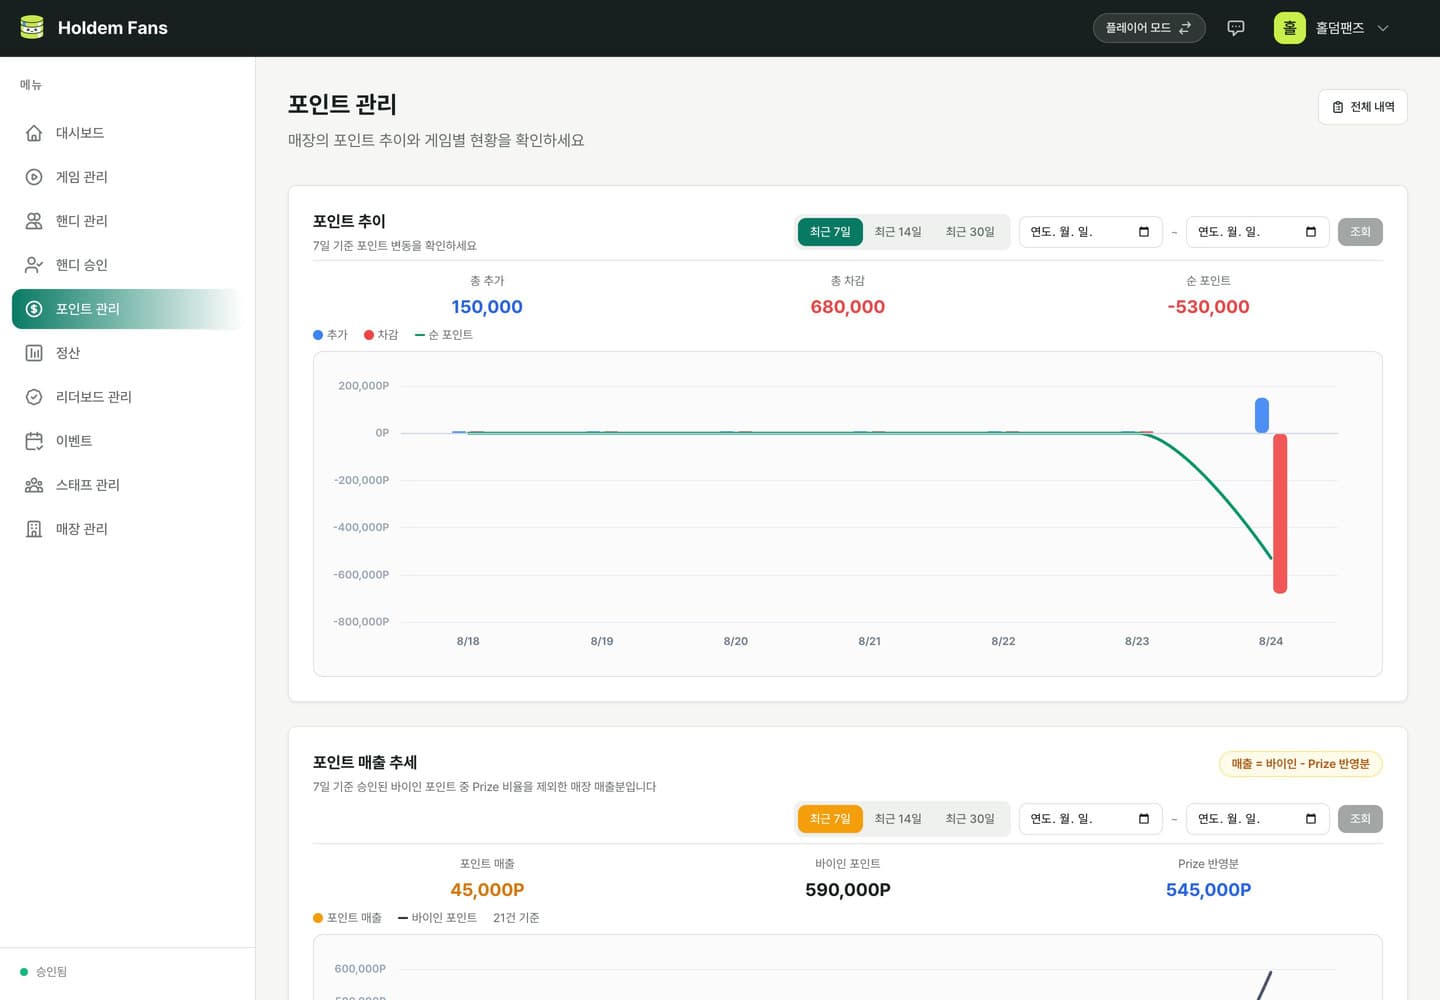Image resolution: width=1440 pixels, height=1000 pixels.
Task: Click the calendar icon beside 이벤트
Action: pos(34,441)
